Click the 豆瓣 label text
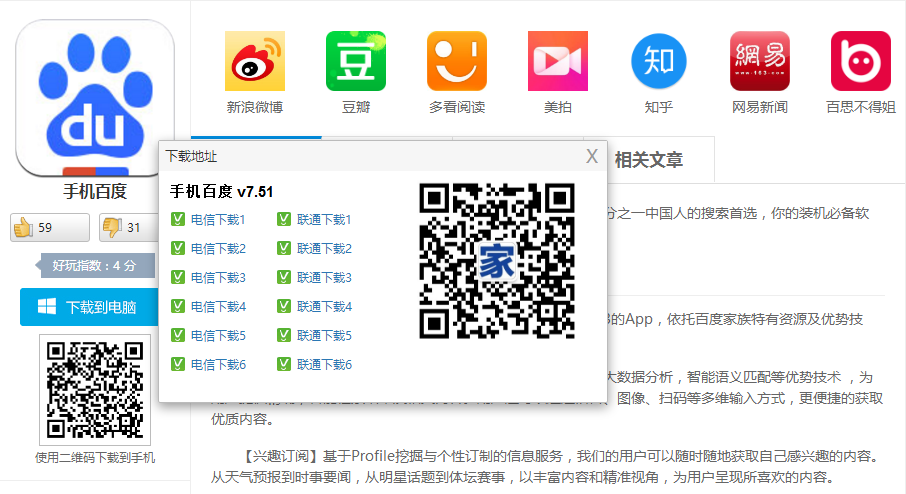This screenshot has height=494, width=906. (x=356, y=107)
